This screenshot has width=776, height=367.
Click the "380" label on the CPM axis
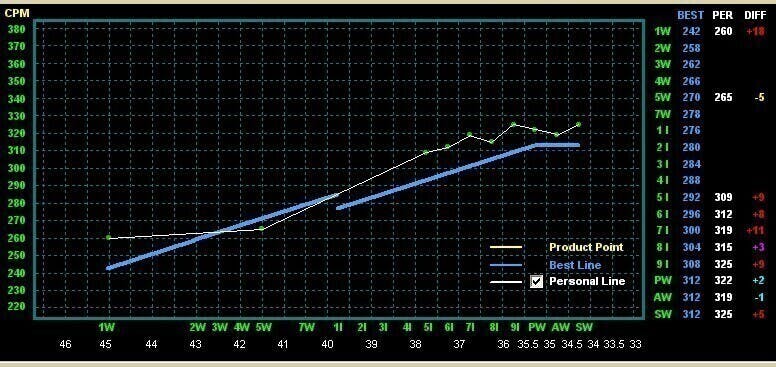point(16,29)
